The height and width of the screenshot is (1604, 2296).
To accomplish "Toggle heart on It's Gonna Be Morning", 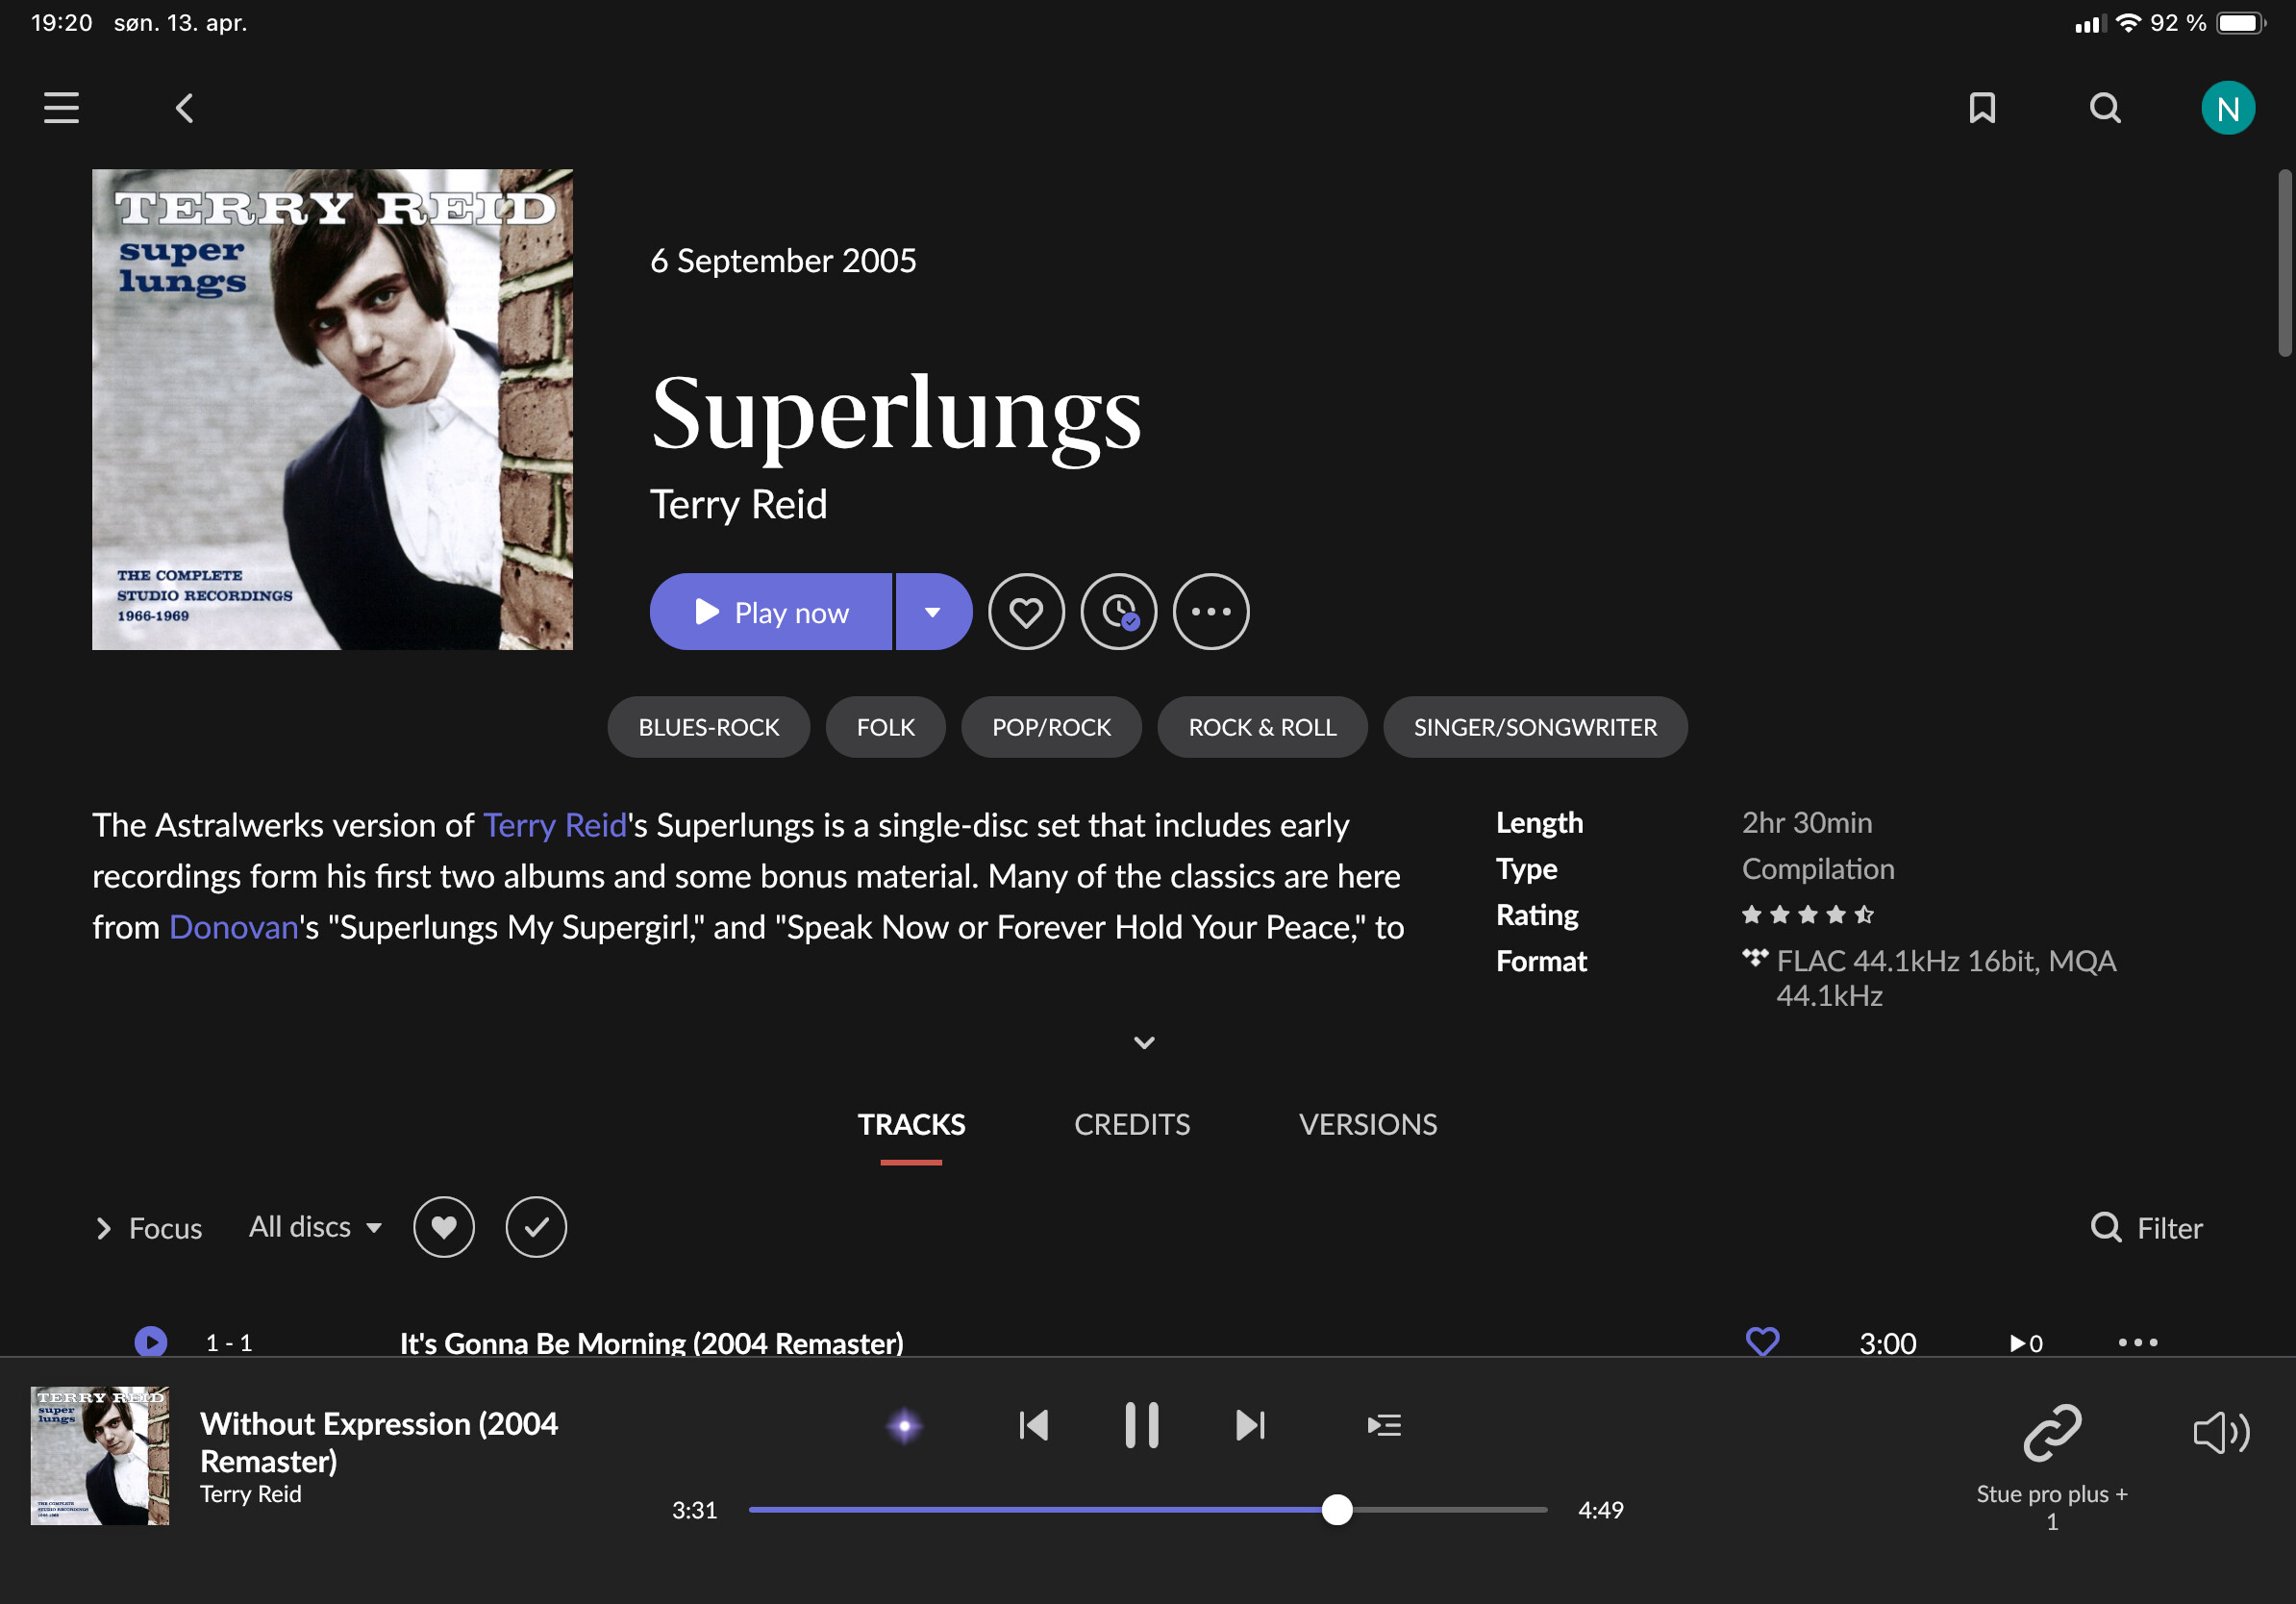I will (1762, 1340).
